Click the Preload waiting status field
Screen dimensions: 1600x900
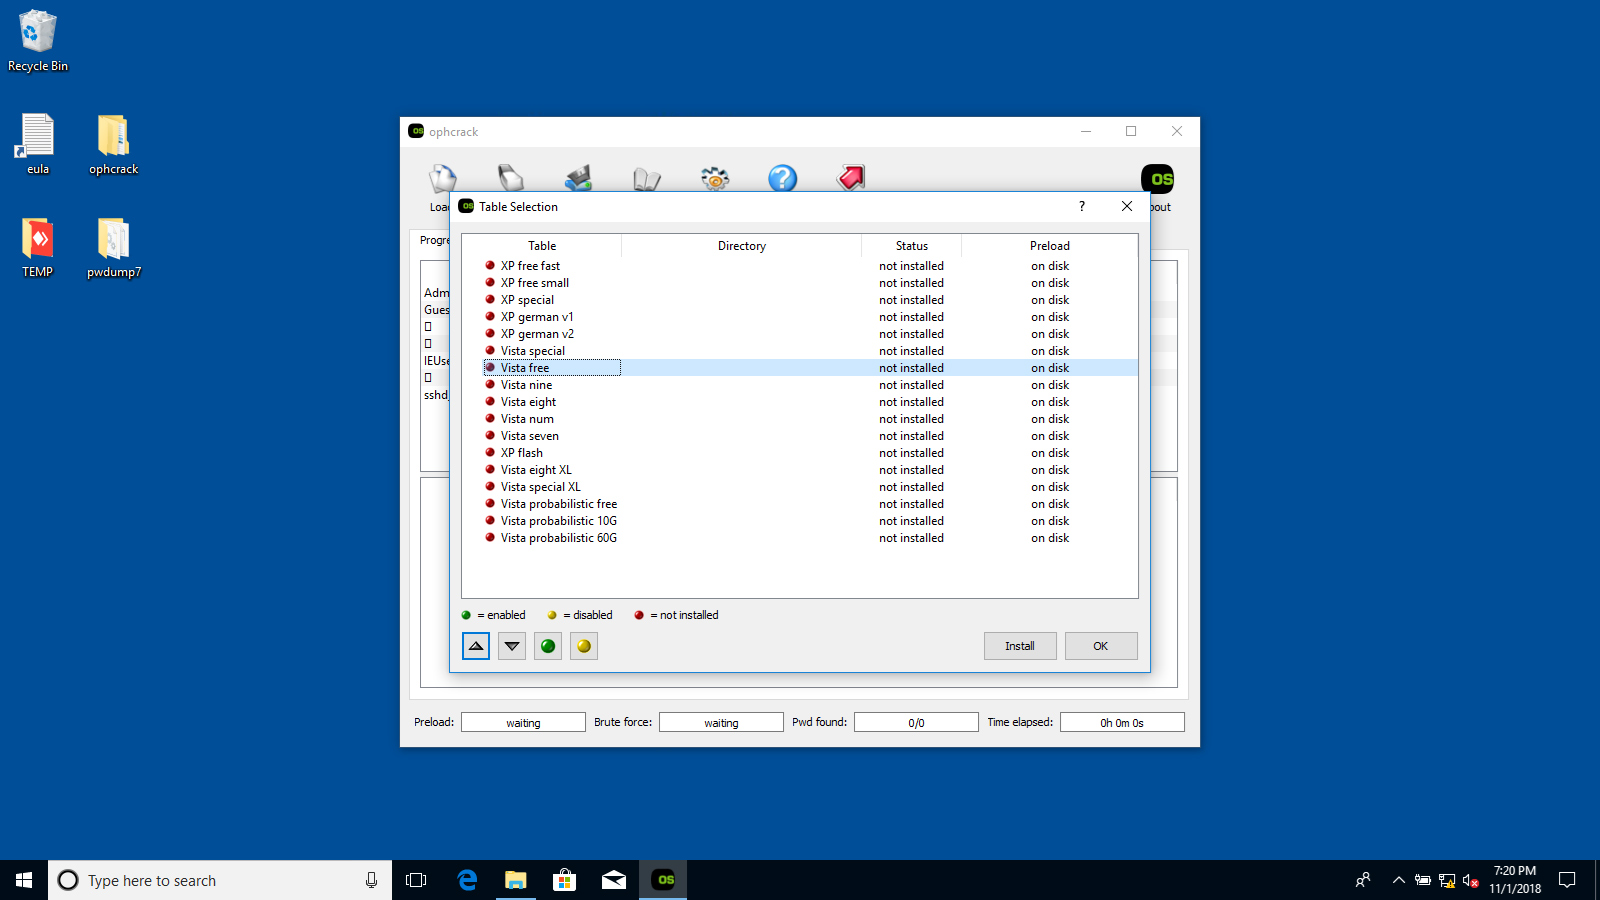523,722
